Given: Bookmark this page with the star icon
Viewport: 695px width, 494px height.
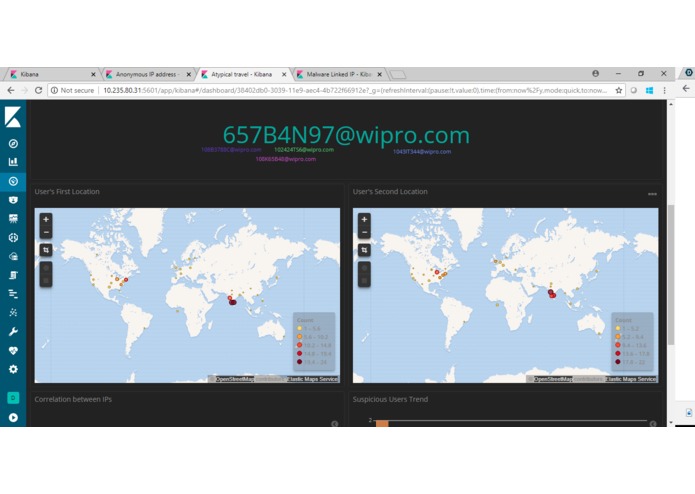Looking at the screenshot, I should [619, 90].
